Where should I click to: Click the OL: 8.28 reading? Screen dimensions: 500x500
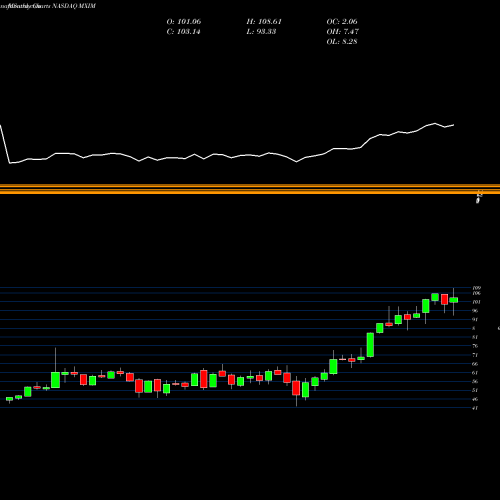342,42
